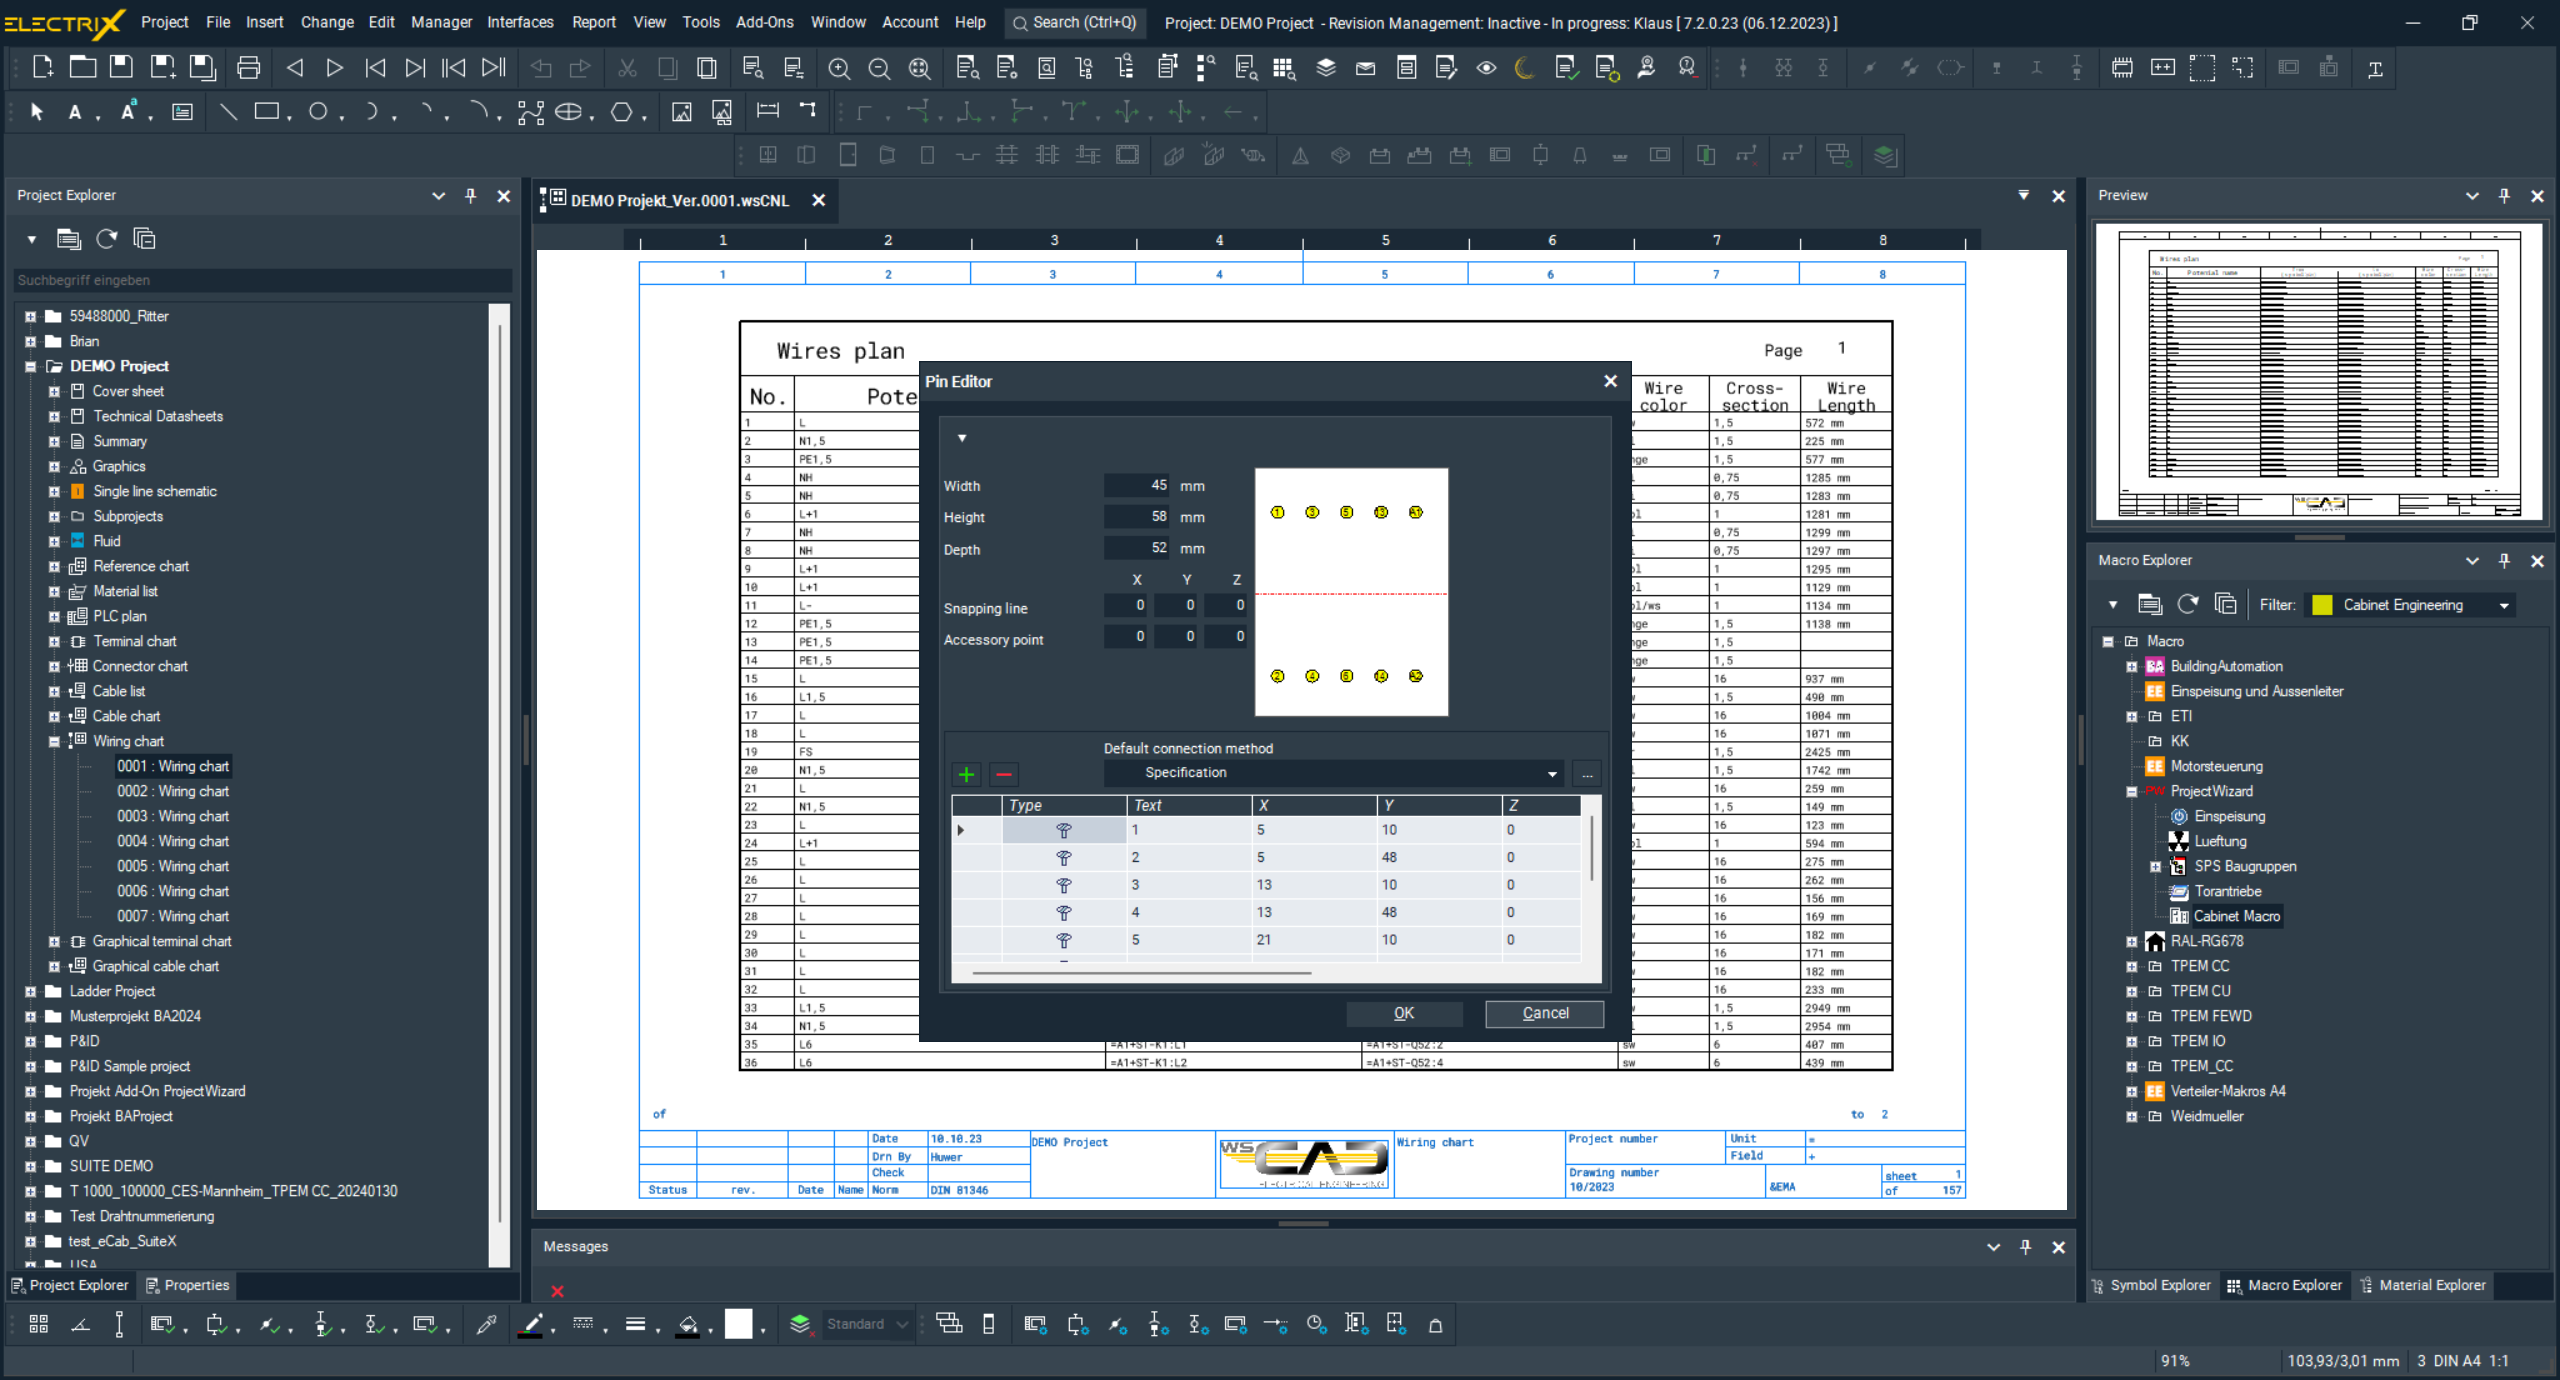This screenshot has height=1380, width=2560.
Task: Collapse the Wiring chart tree node
Action: click(x=54, y=741)
